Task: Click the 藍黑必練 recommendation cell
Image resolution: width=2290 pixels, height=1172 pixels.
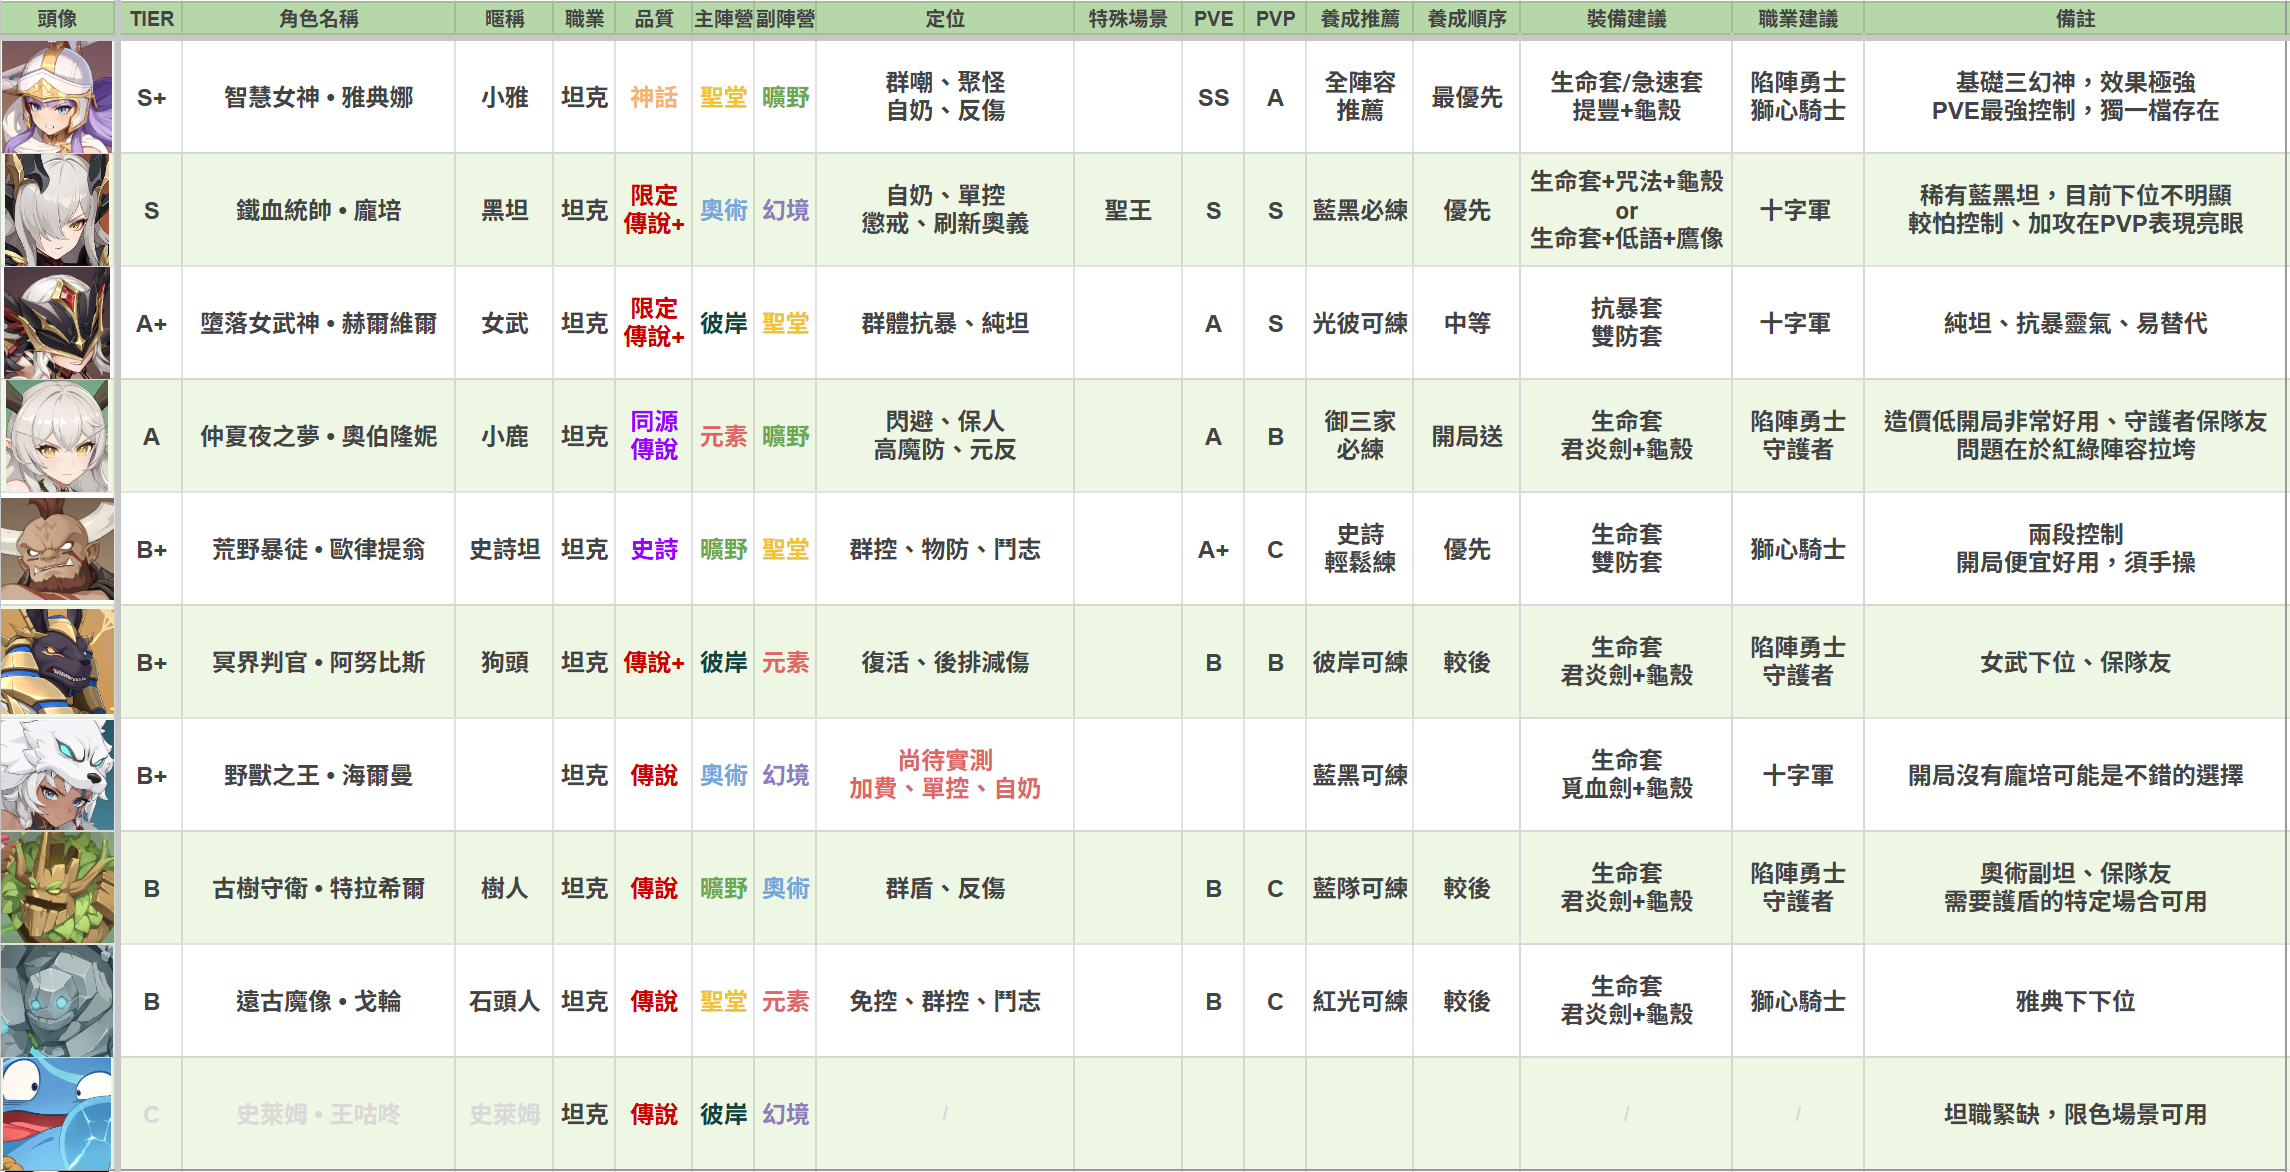Action: [1360, 210]
